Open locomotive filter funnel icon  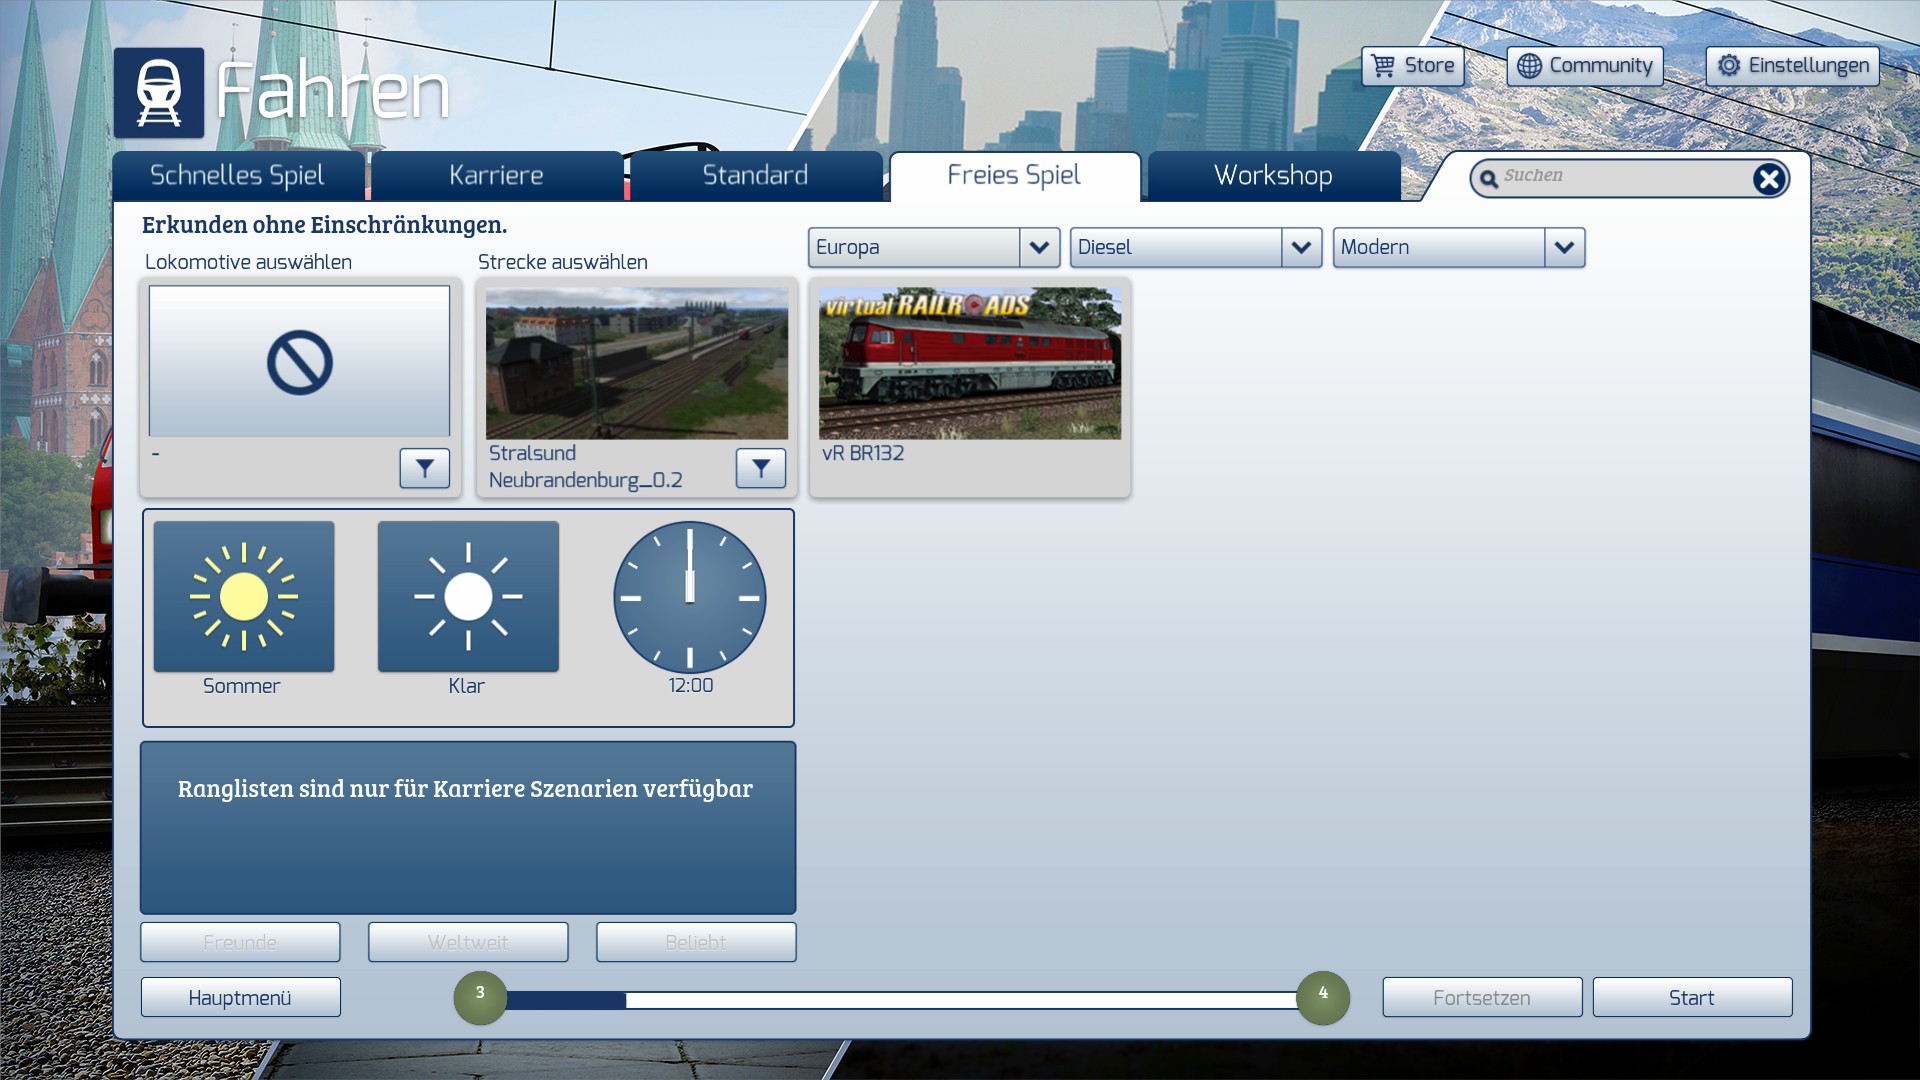425,468
